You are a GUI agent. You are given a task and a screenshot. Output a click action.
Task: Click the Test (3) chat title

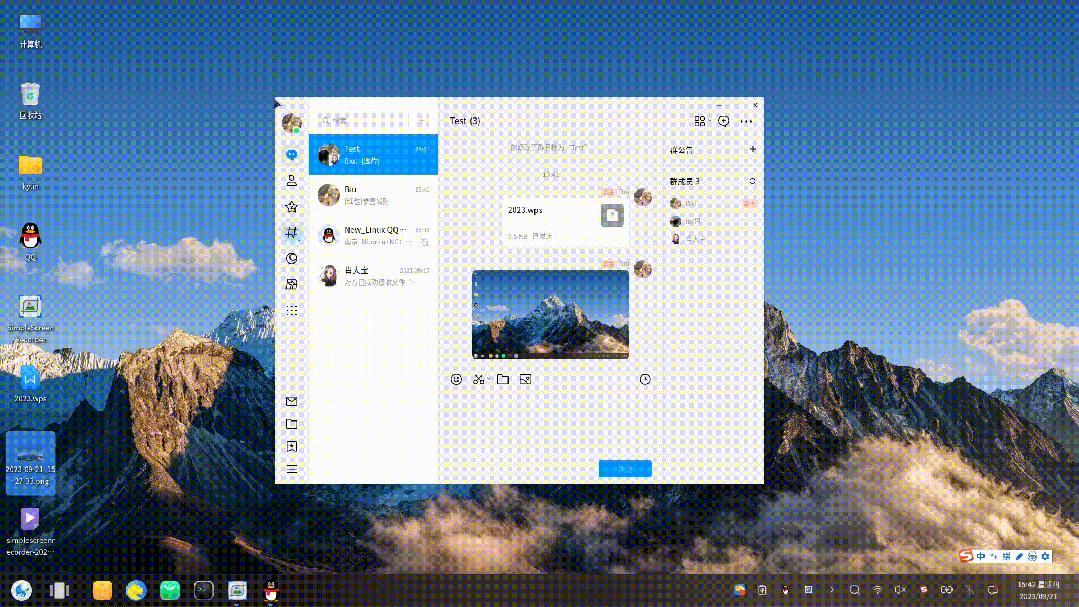coord(465,120)
